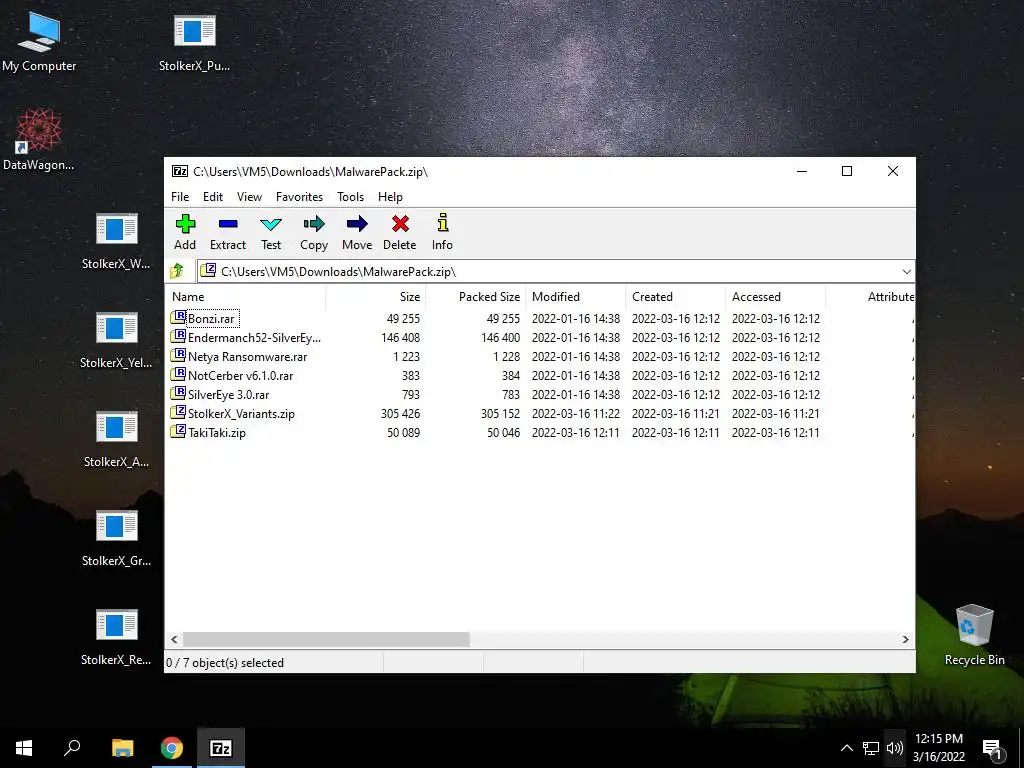Select the StolkerX_Gr... desktop icon
The image size is (1024, 768).
point(116,537)
